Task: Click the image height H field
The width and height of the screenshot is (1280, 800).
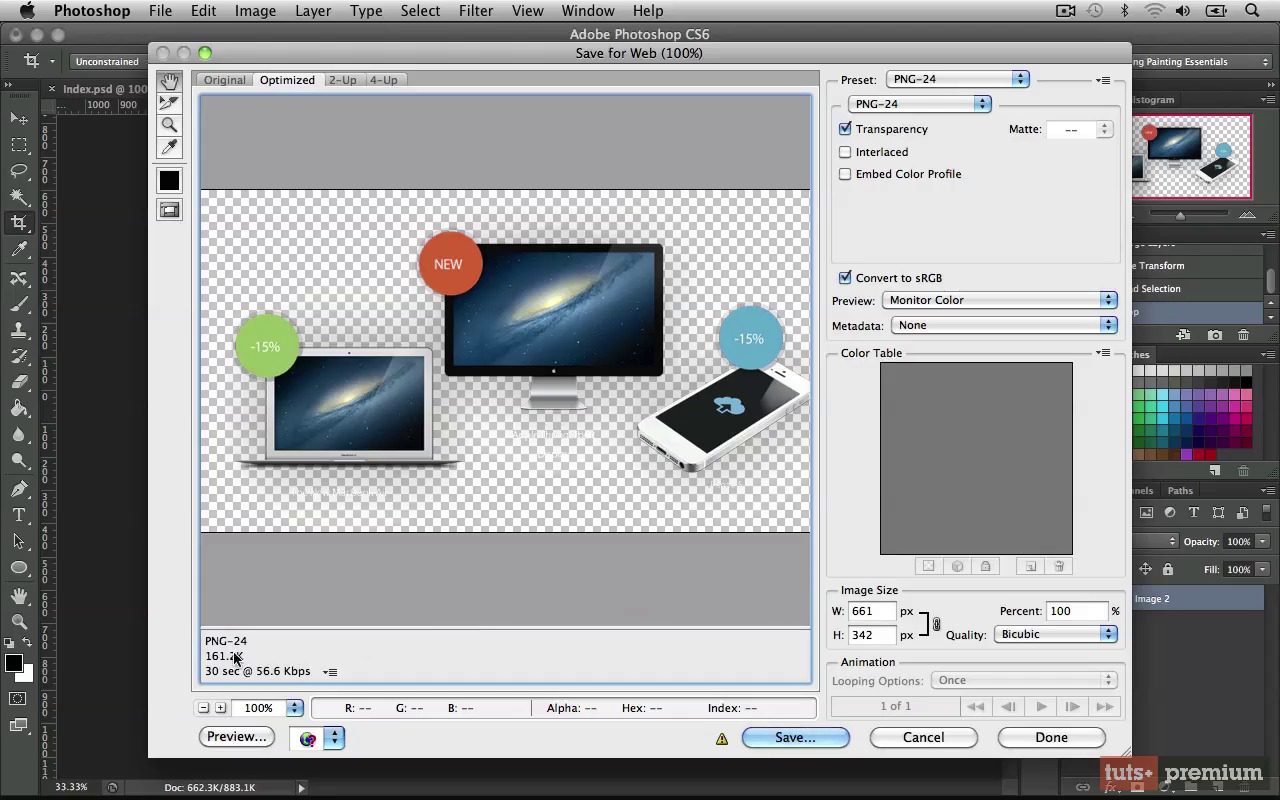Action: pos(872,635)
